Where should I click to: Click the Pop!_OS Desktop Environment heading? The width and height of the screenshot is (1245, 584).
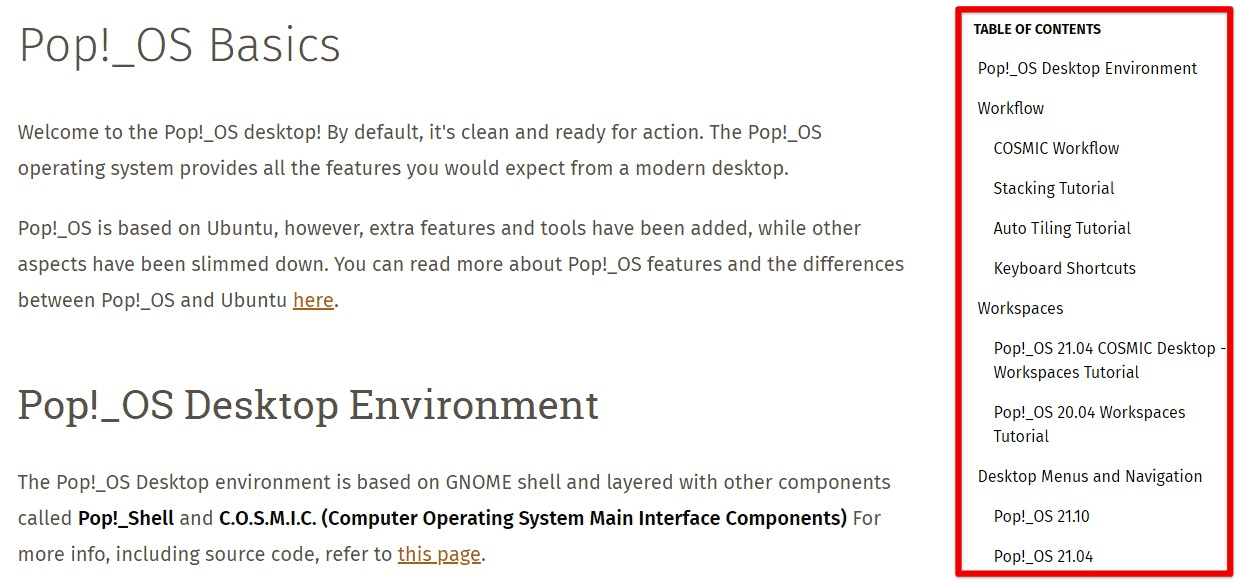point(308,405)
